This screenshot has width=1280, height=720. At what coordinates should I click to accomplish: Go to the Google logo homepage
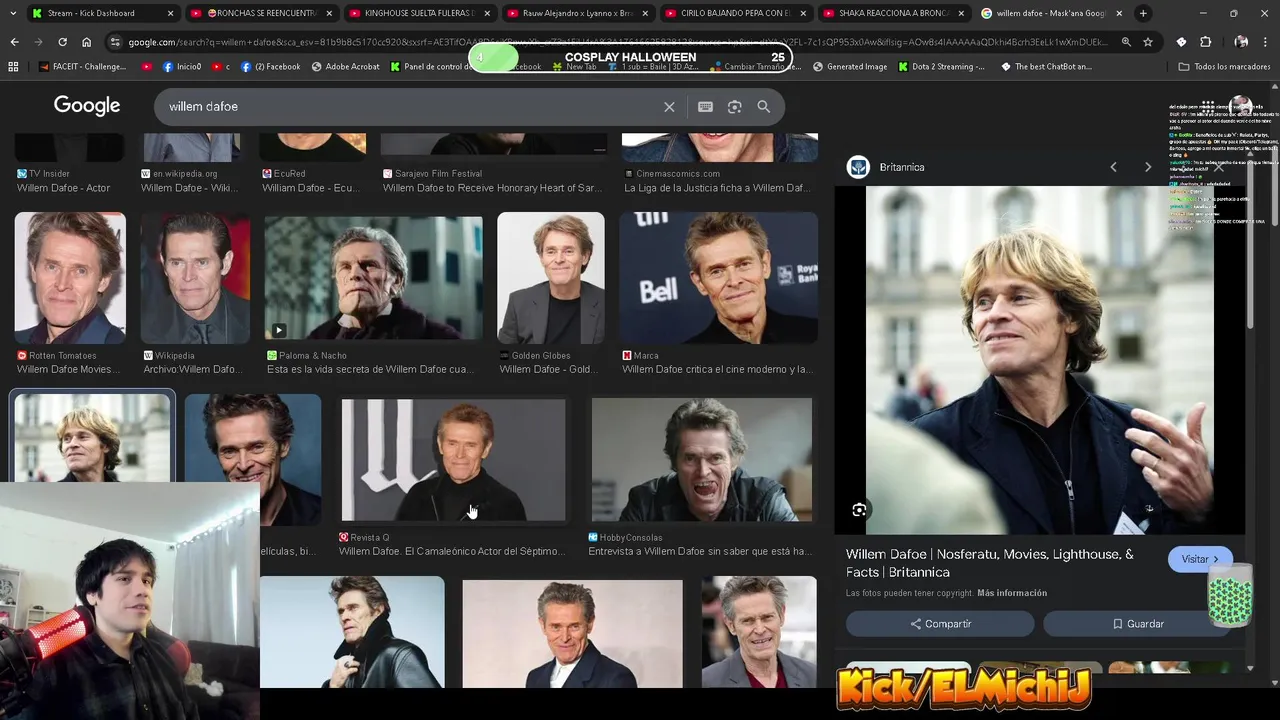(x=87, y=106)
